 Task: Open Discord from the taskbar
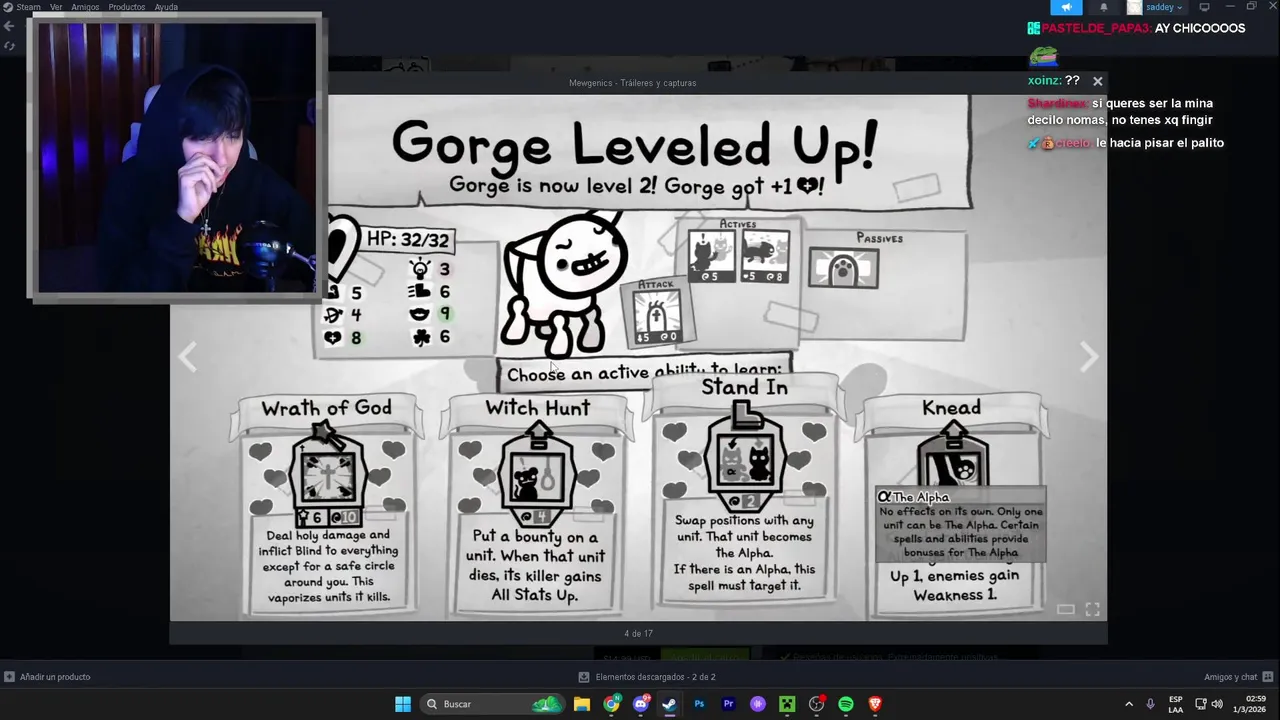(641, 704)
